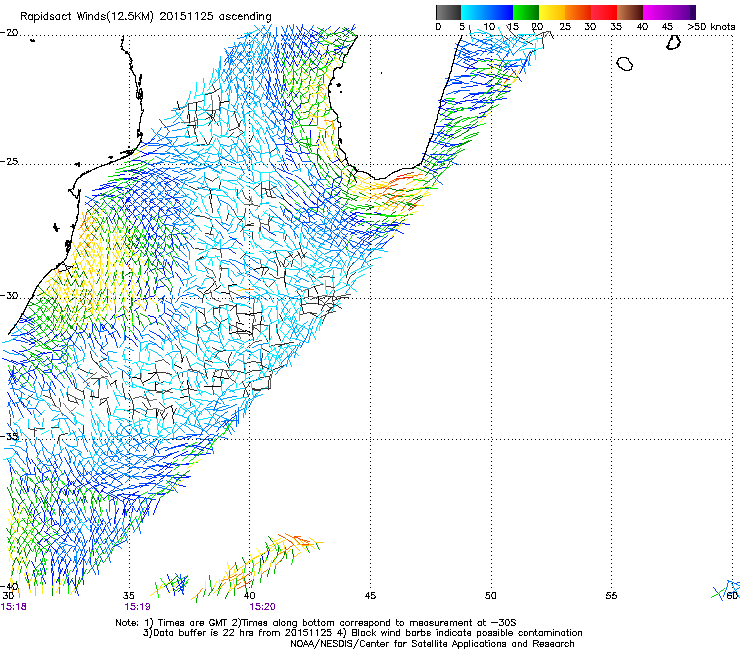Click the Réunion island outline near 55 longitude
Image resolution: width=740 pixels, height=650 pixels.
tap(625, 64)
